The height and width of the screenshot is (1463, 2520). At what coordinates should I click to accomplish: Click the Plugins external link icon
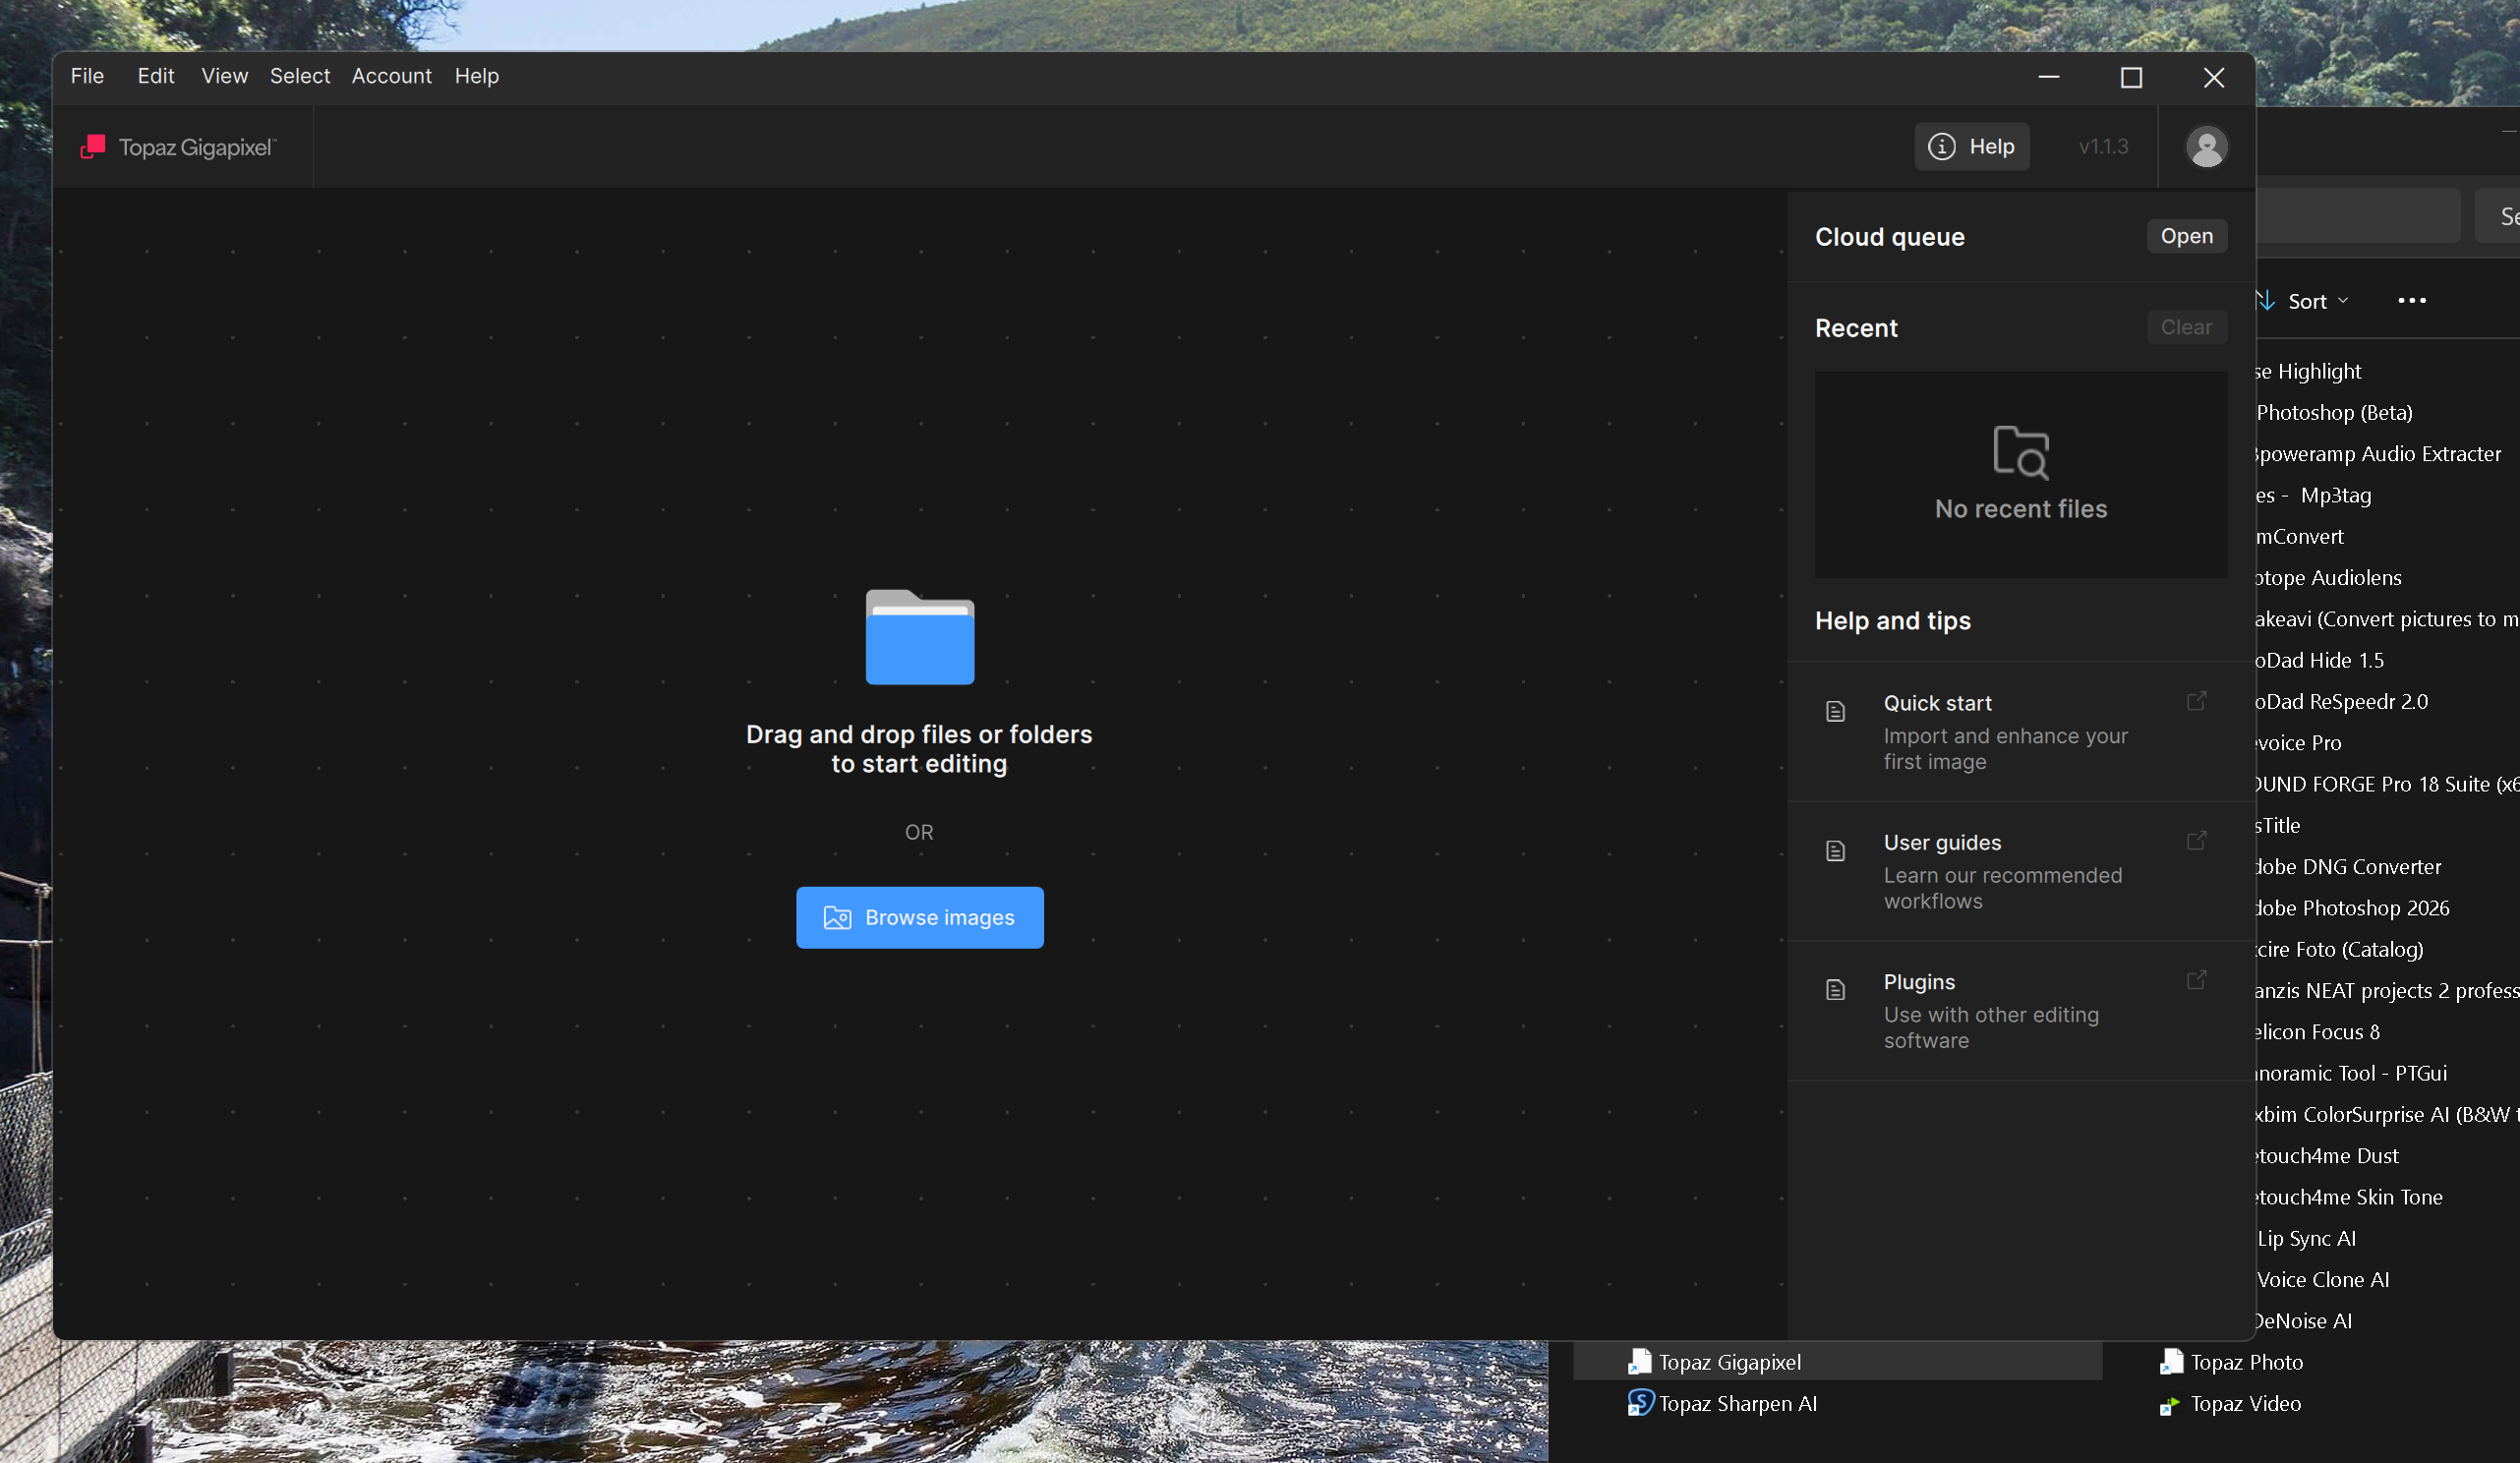[x=2196, y=980]
